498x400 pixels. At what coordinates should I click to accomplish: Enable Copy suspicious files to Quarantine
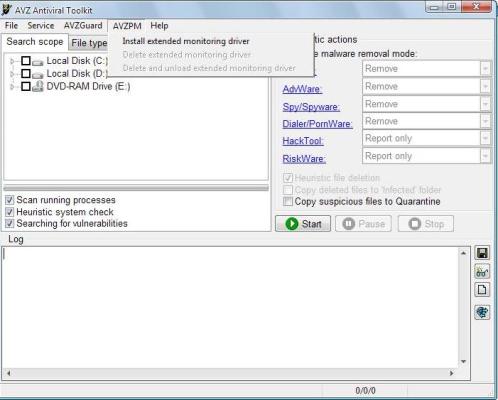pos(288,201)
